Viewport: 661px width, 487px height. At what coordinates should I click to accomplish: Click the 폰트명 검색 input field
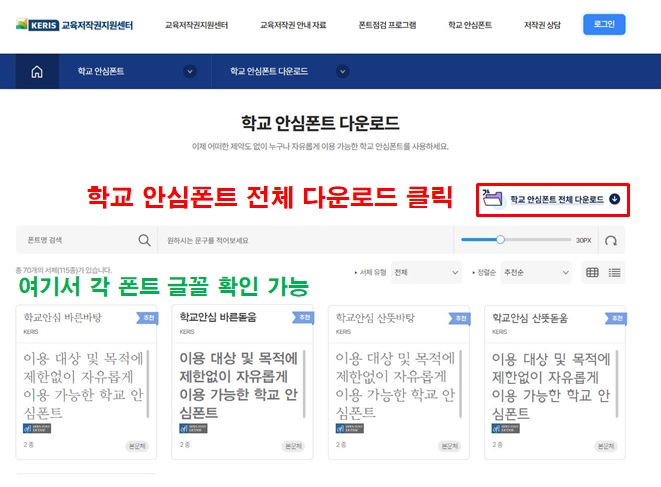[x=80, y=240]
